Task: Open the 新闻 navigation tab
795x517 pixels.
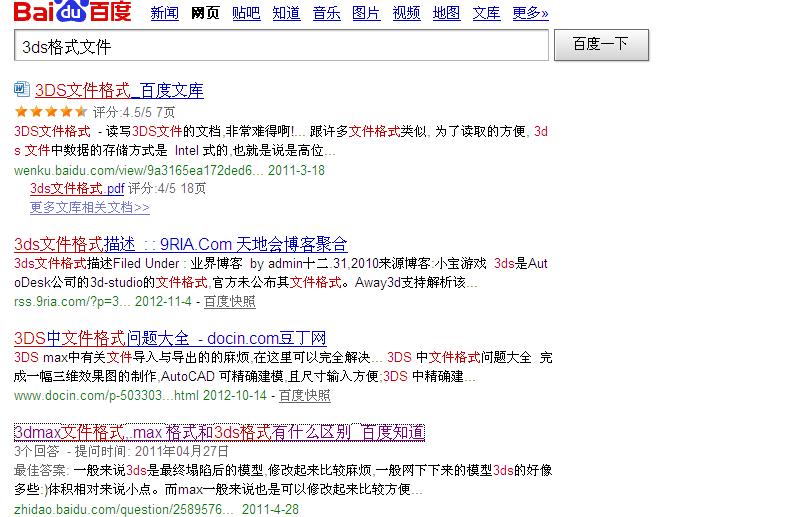Action: tap(165, 13)
